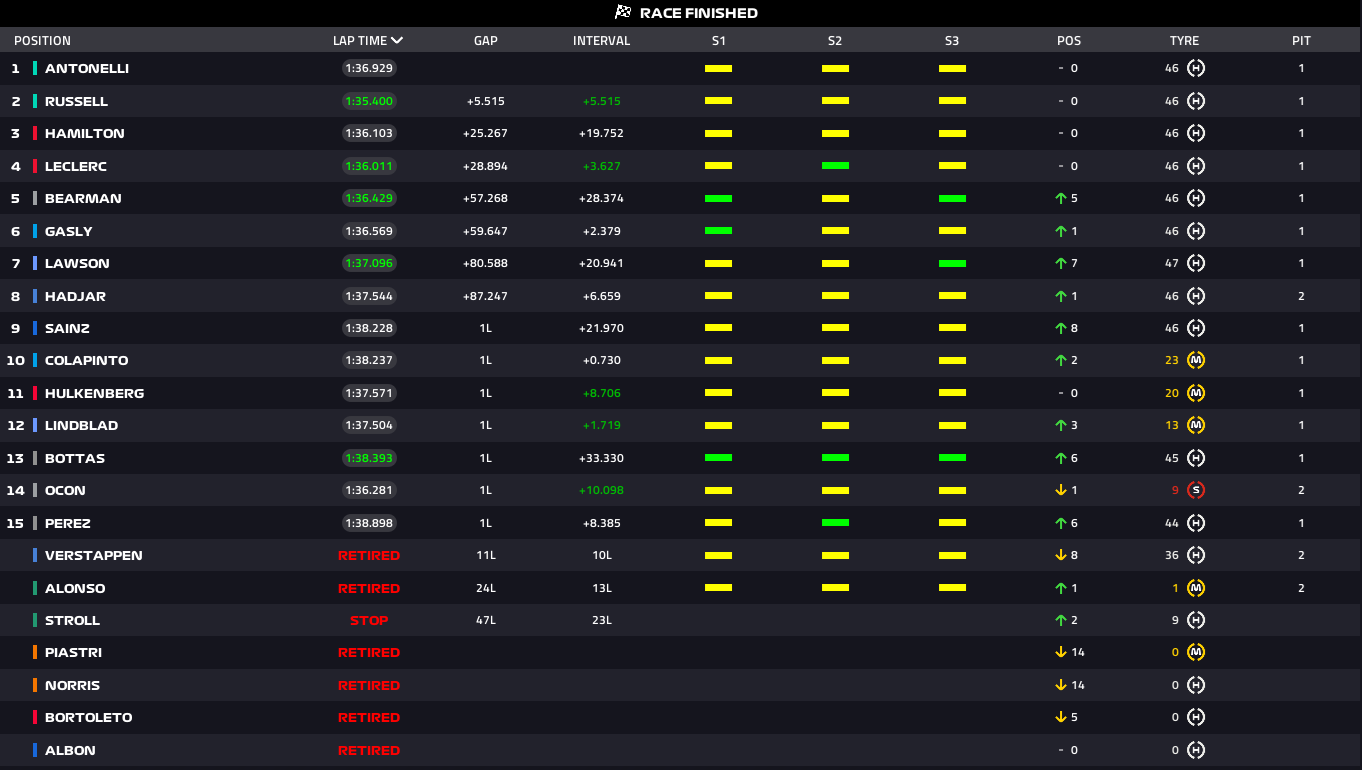Click Leclerc's lap time 1:36.011

tap(369, 166)
